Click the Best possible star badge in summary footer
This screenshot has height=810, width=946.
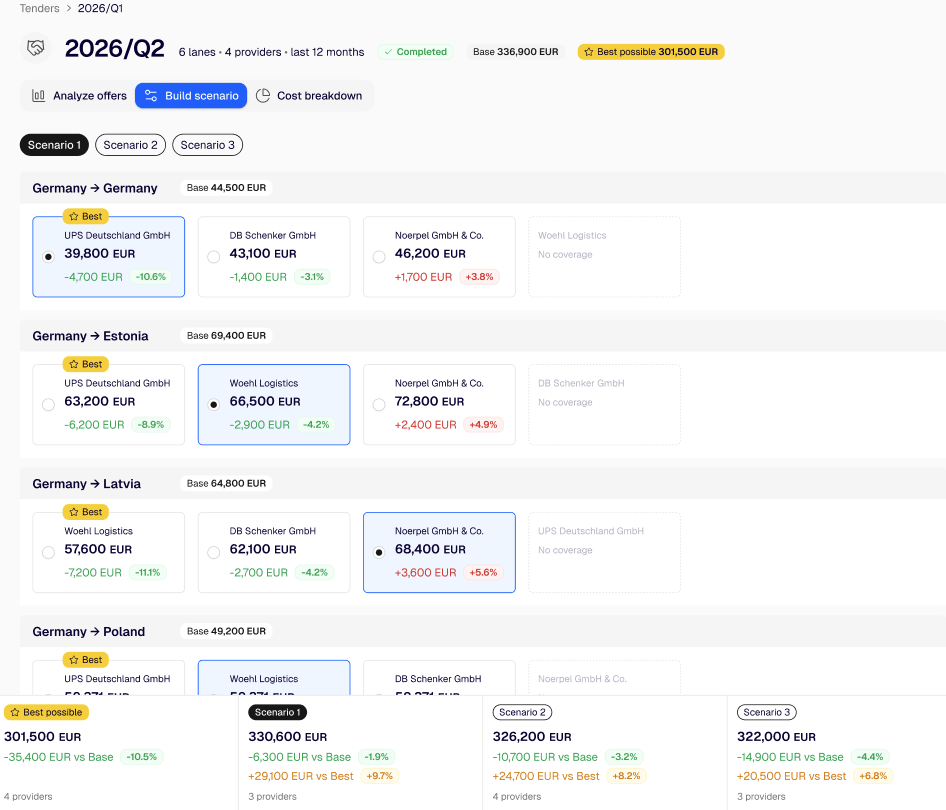coord(46,712)
